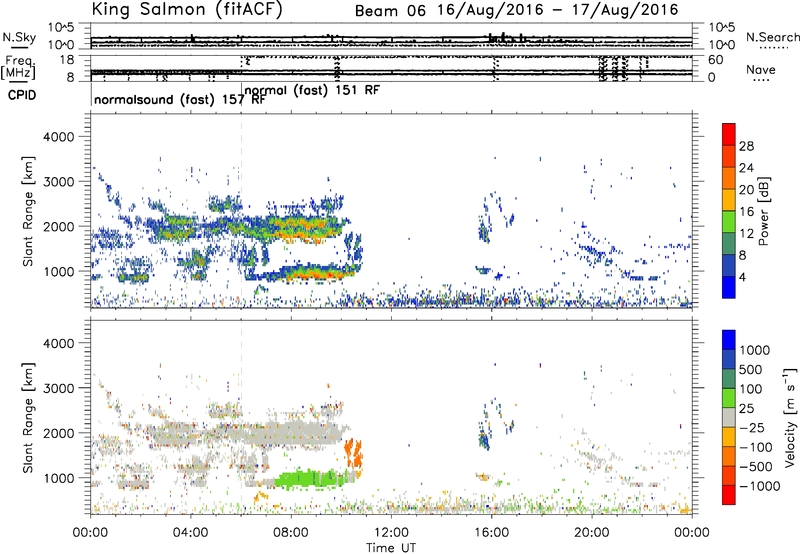Click the green velocity scatter band near 1000 km
The height and width of the screenshot is (554, 800).
pos(311,480)
